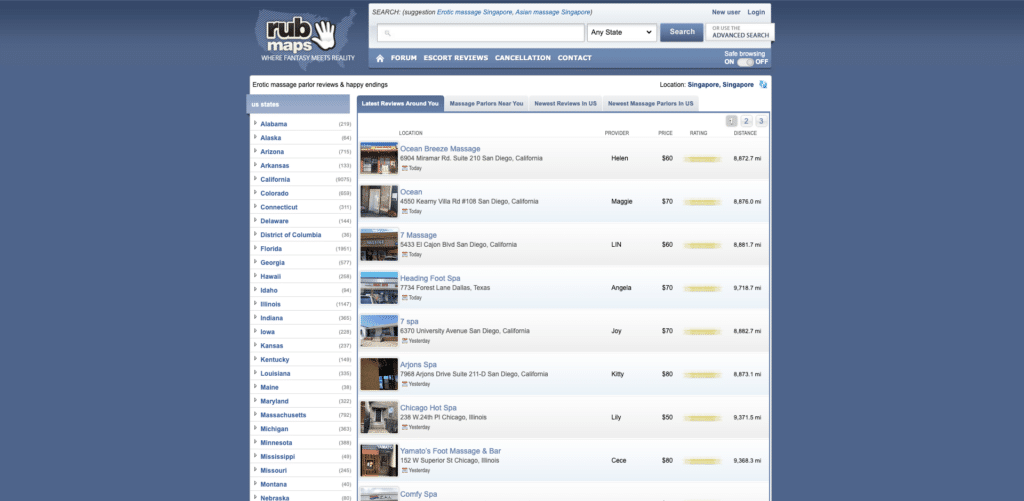The height and width of the screenshot is (501, 1024).
Task: Click the calendar icon in the Heading Foot Spa row
Action: pos(404,297)
